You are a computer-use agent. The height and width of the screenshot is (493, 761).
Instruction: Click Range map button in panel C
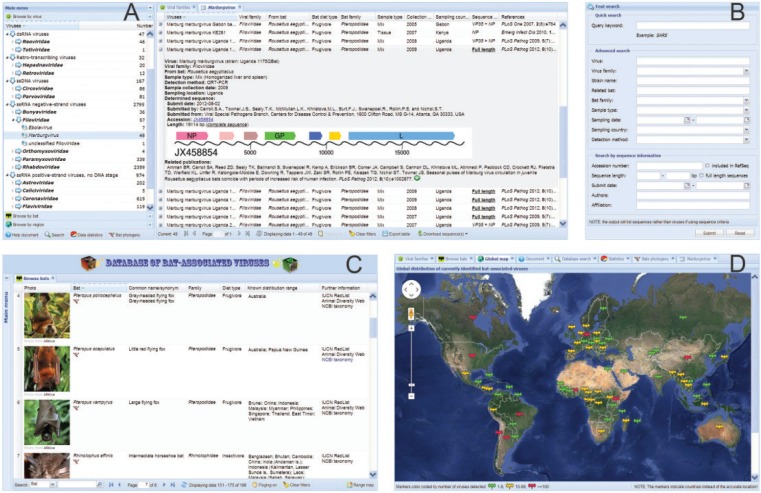point(360,485)
